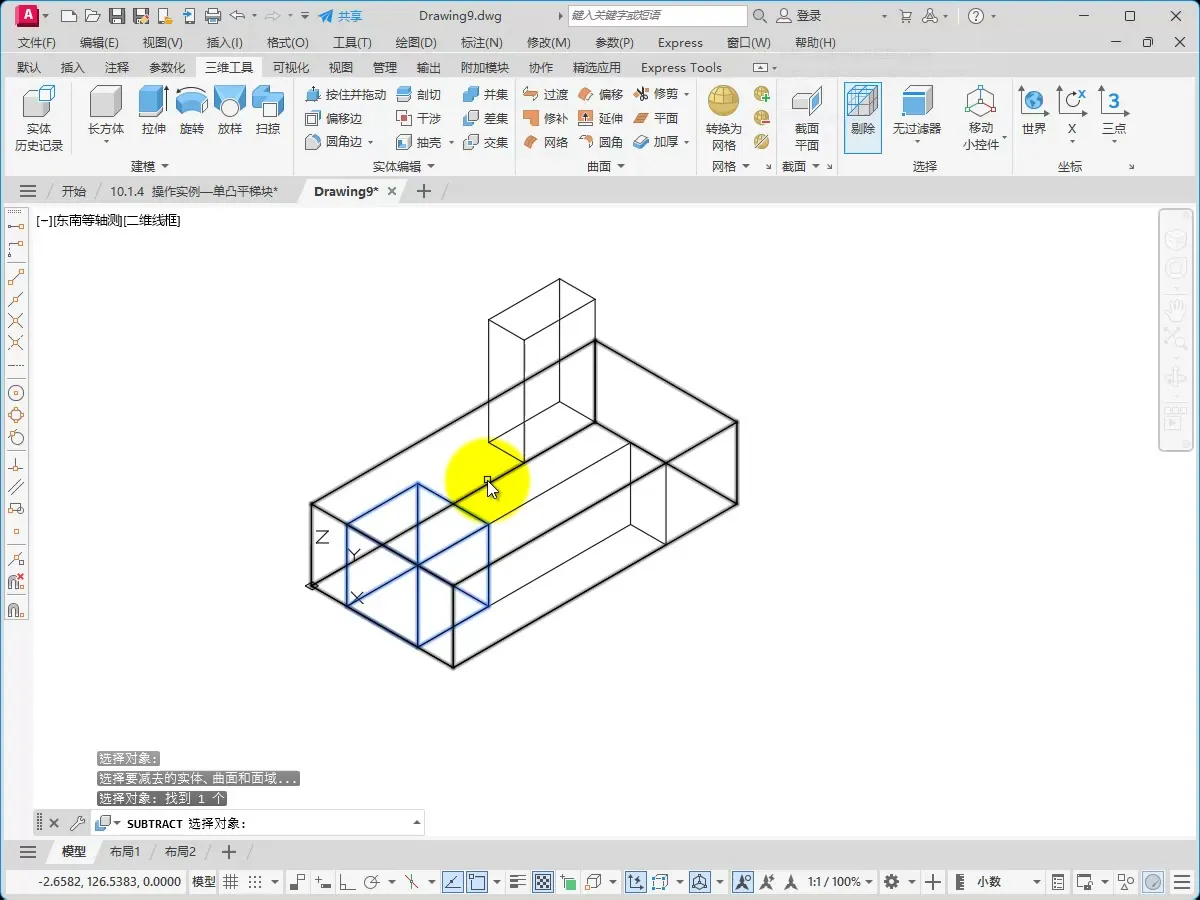Toggle grid display in status bar
This screenshot has height=900, width=1200.
(x=231, y=882)
